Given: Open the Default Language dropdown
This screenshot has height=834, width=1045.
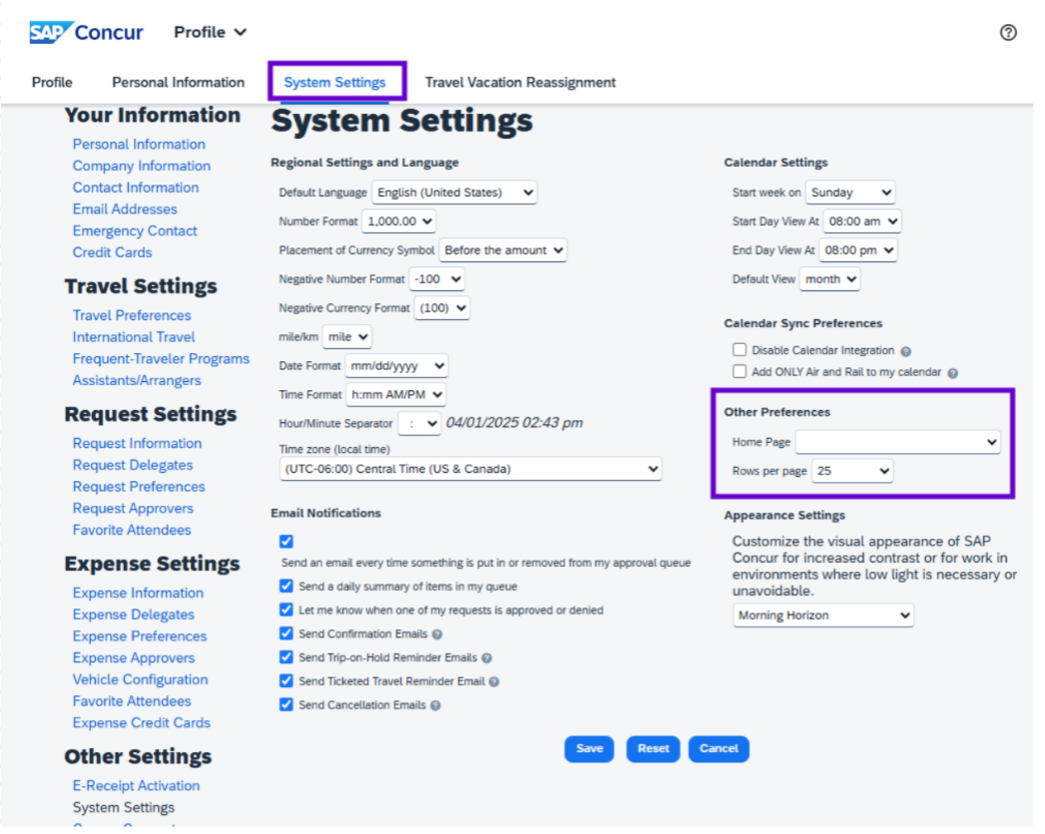Looking at the screenshot, I should pos(455,193).
